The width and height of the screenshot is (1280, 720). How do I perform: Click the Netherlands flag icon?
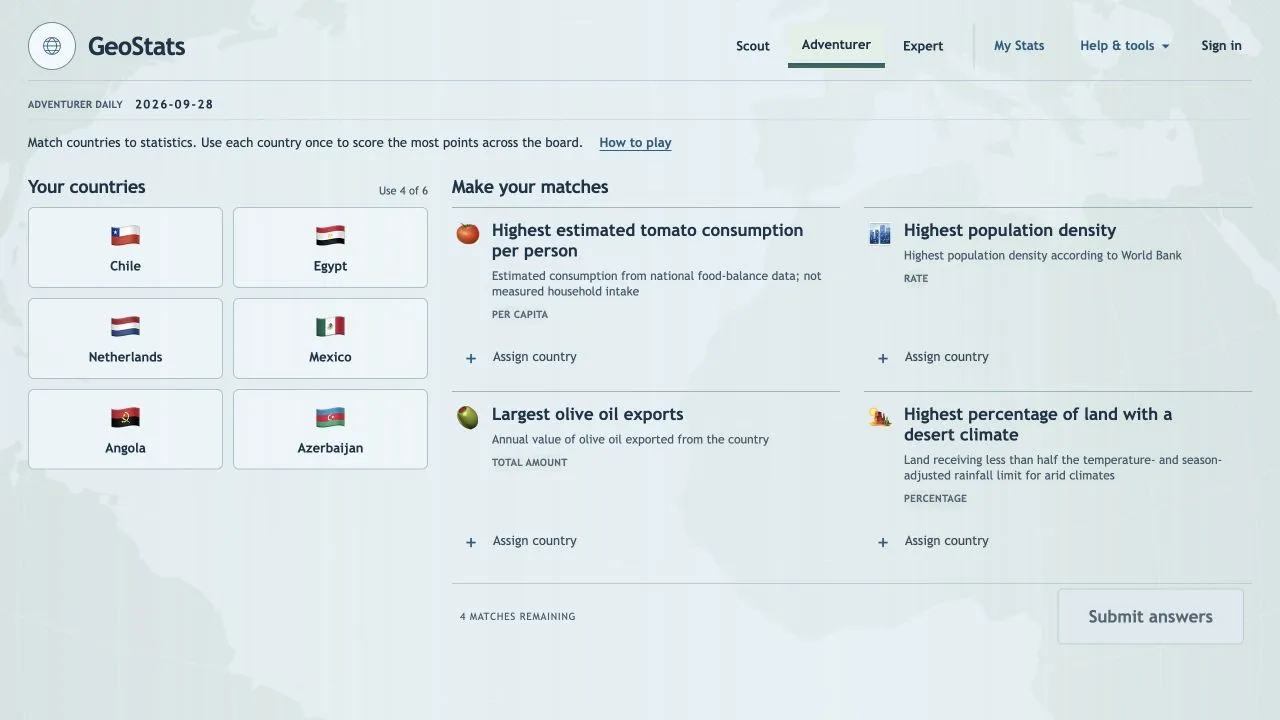coord(125,327)
